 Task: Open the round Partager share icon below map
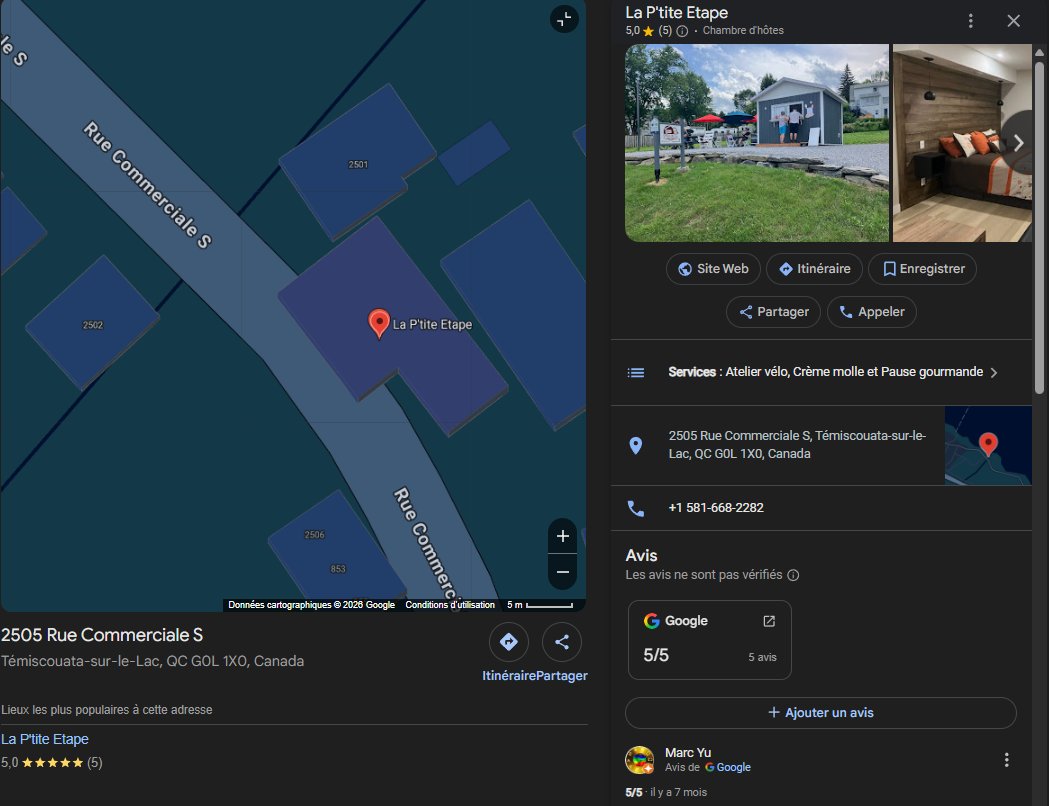click(x=562, y=642)
